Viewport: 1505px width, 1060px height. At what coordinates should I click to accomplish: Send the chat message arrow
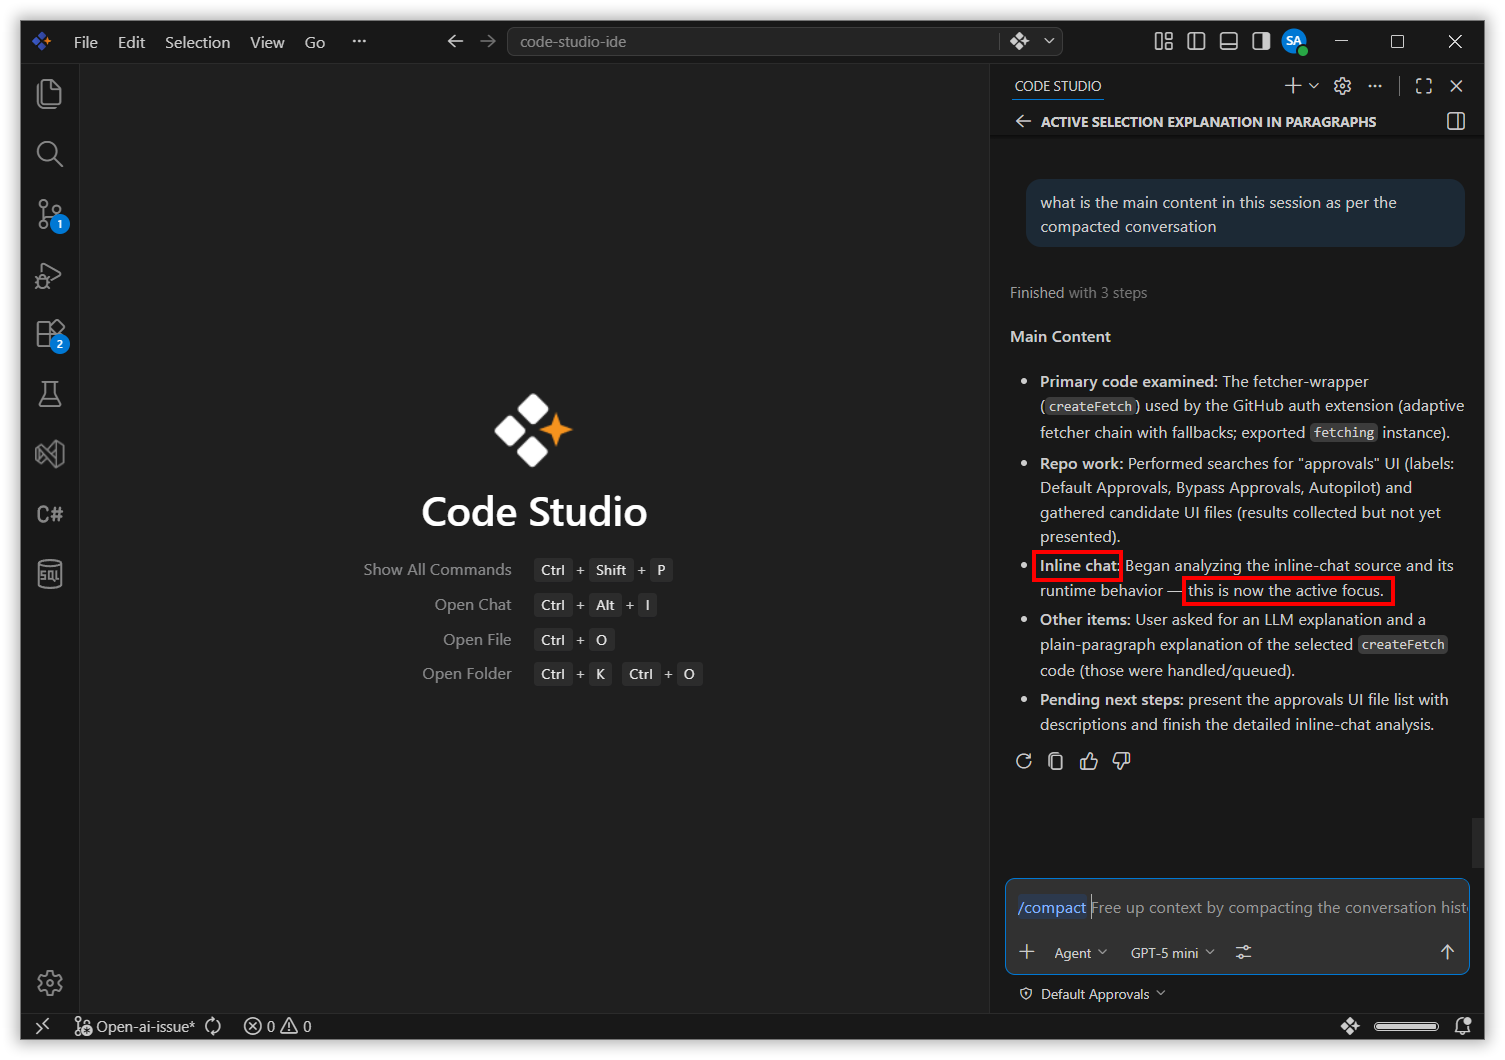(x=1447, y=952)
